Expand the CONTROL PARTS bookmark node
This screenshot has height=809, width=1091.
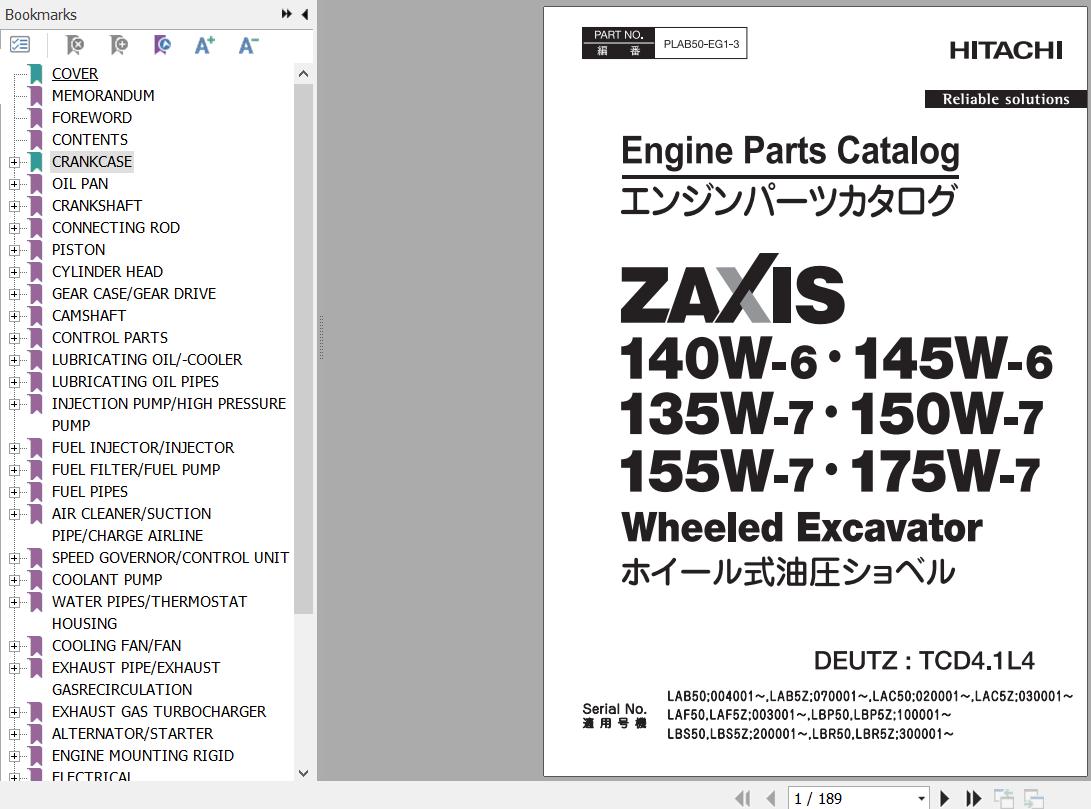coord(14,338)
